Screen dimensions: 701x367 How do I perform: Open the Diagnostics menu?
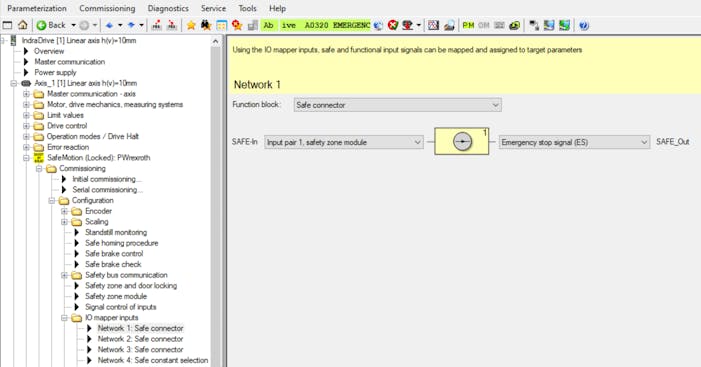pyautogui.click(x=168, y=8)
